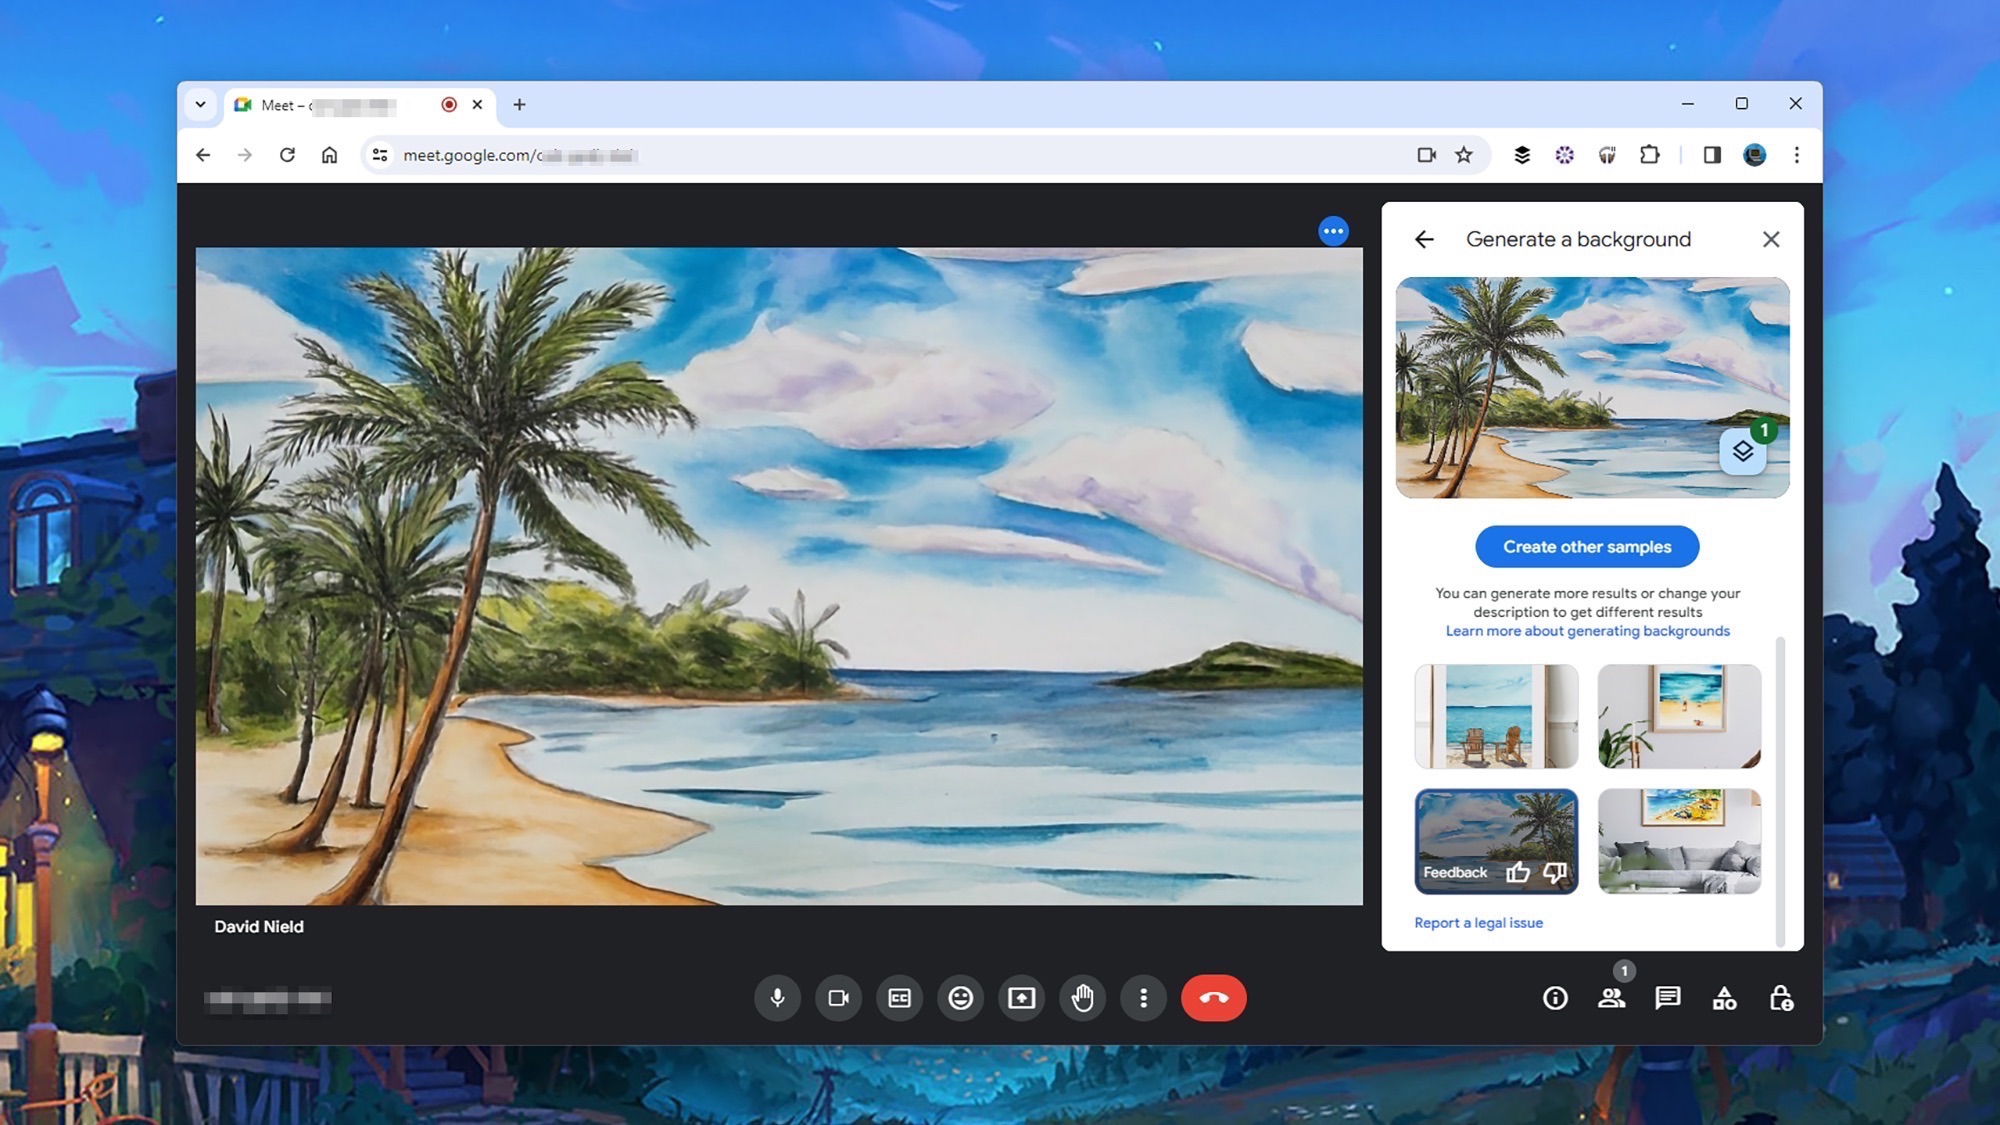The width and height of the screenshot is (2000, 1125).
Task: Open more options on David Nield's video tile
Action: (x=1333, y=230)
